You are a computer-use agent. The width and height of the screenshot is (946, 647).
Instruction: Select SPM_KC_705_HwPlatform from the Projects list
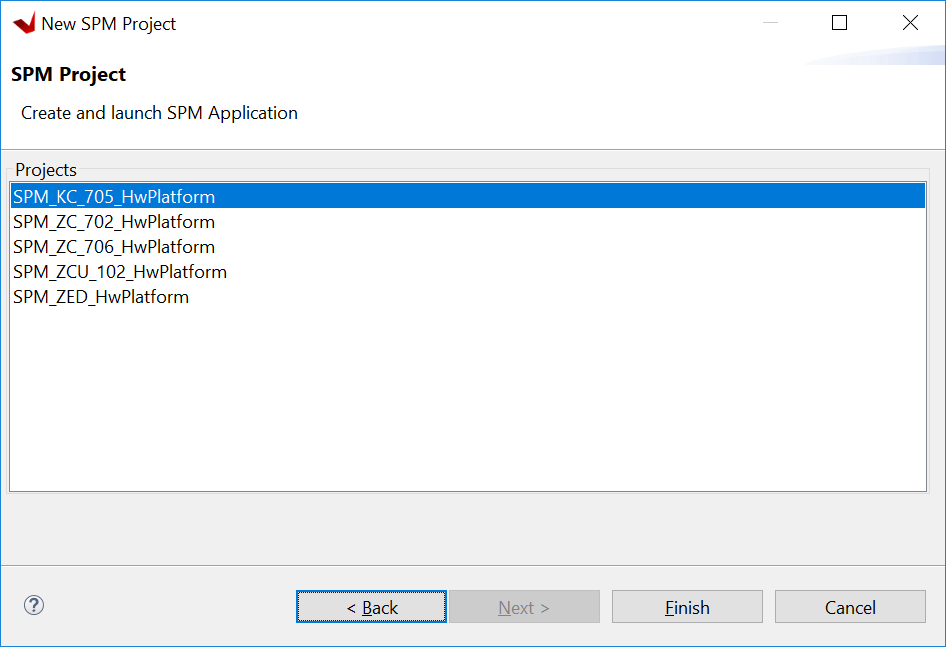113,196
